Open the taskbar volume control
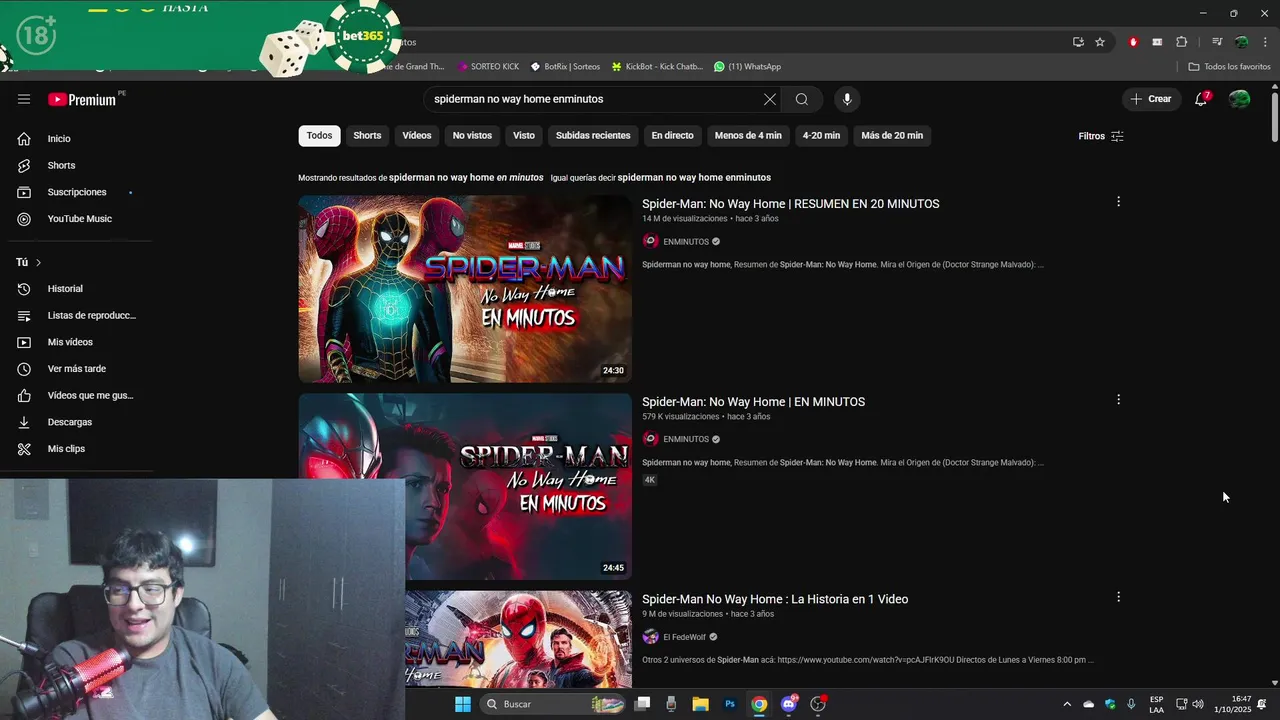 click(x=1198, y=704)
